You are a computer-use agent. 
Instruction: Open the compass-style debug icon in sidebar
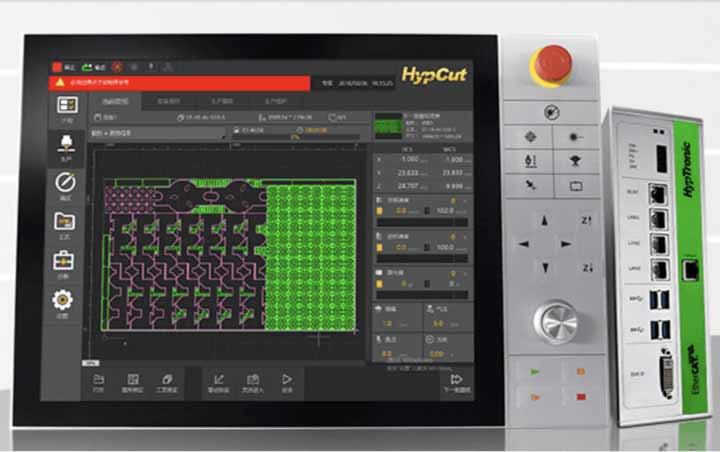click(66, 182)
